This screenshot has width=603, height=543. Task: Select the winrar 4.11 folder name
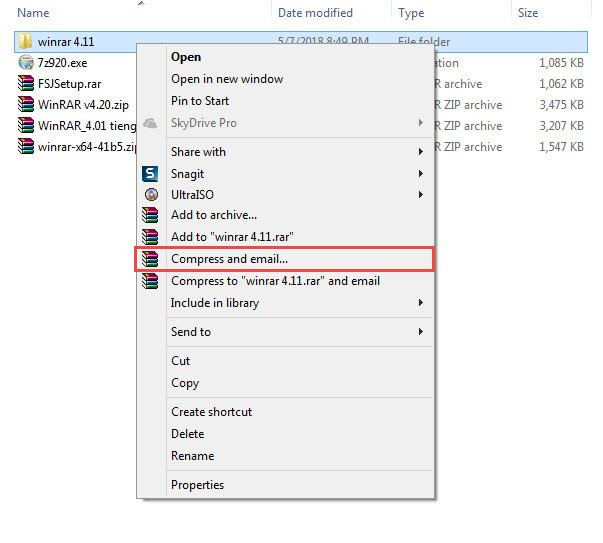click(66, 42)
